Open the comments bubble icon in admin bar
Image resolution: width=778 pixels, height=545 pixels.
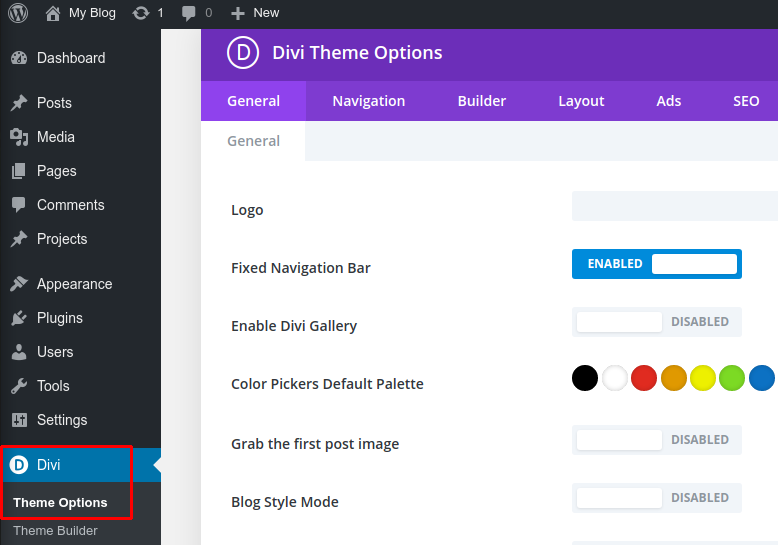(x=189, y=13)
